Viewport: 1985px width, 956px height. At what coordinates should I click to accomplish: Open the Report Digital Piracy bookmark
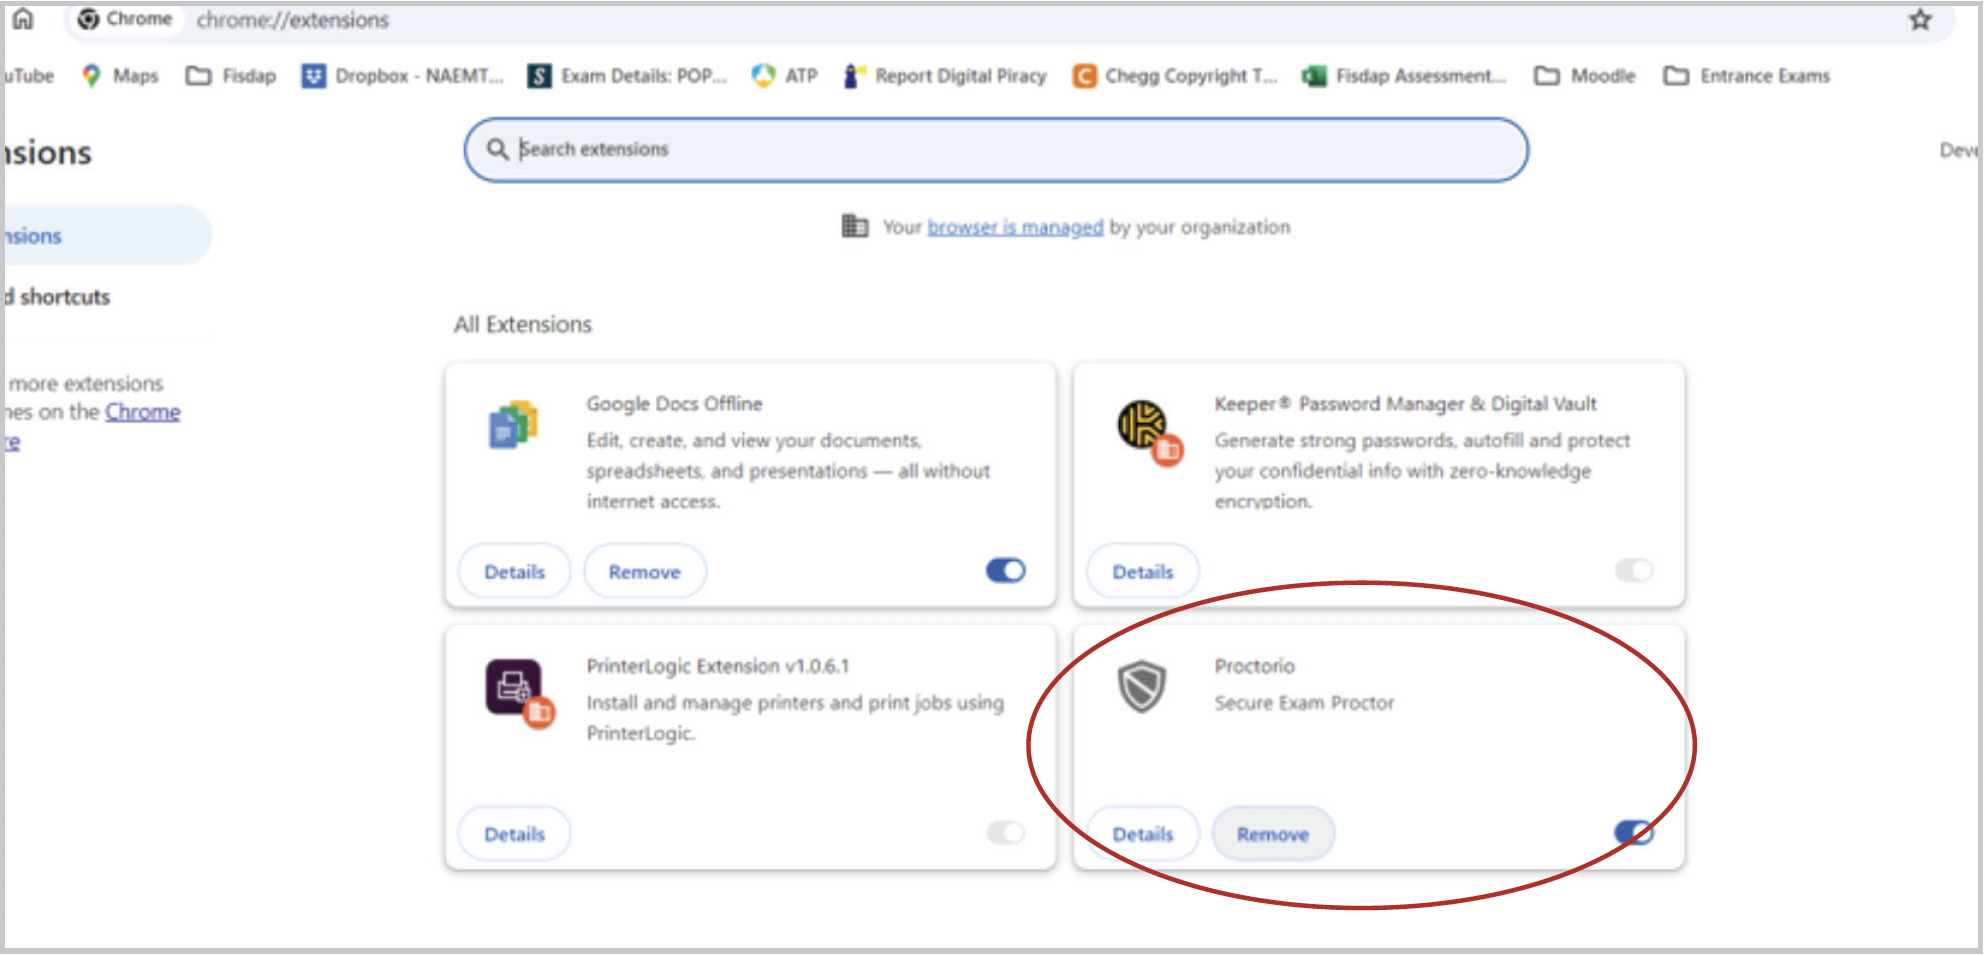click(x=945, y=76)
